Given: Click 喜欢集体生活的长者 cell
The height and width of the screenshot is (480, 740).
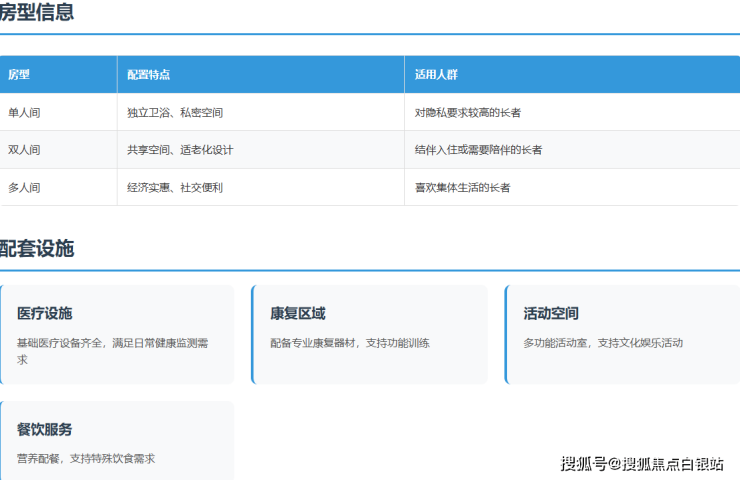Looking at the screenshot, I should click(x=462, y=187).
